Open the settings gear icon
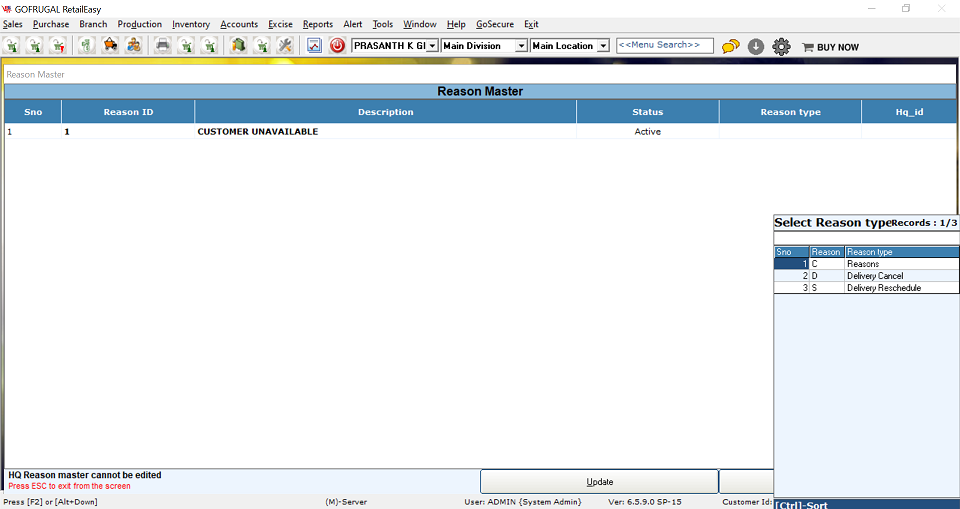This screenshot has width=960, height=509. click(x=781, y=46)
